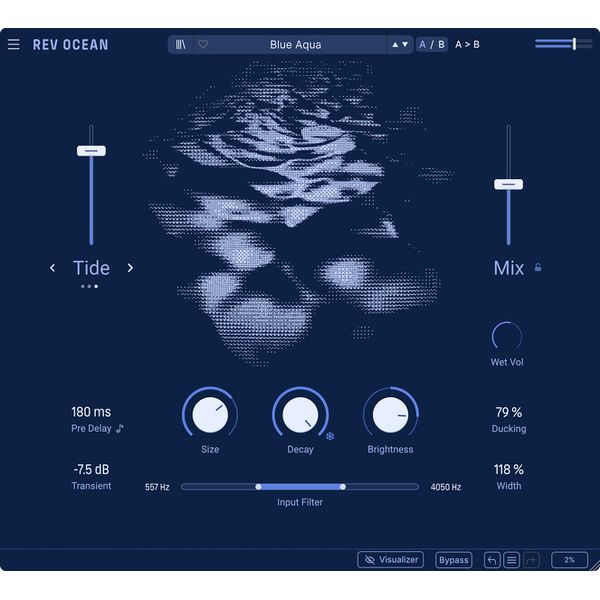Viewport: 600px width, 600px height.
Task: Click the redo arrow icon
Action: point(531,561)
